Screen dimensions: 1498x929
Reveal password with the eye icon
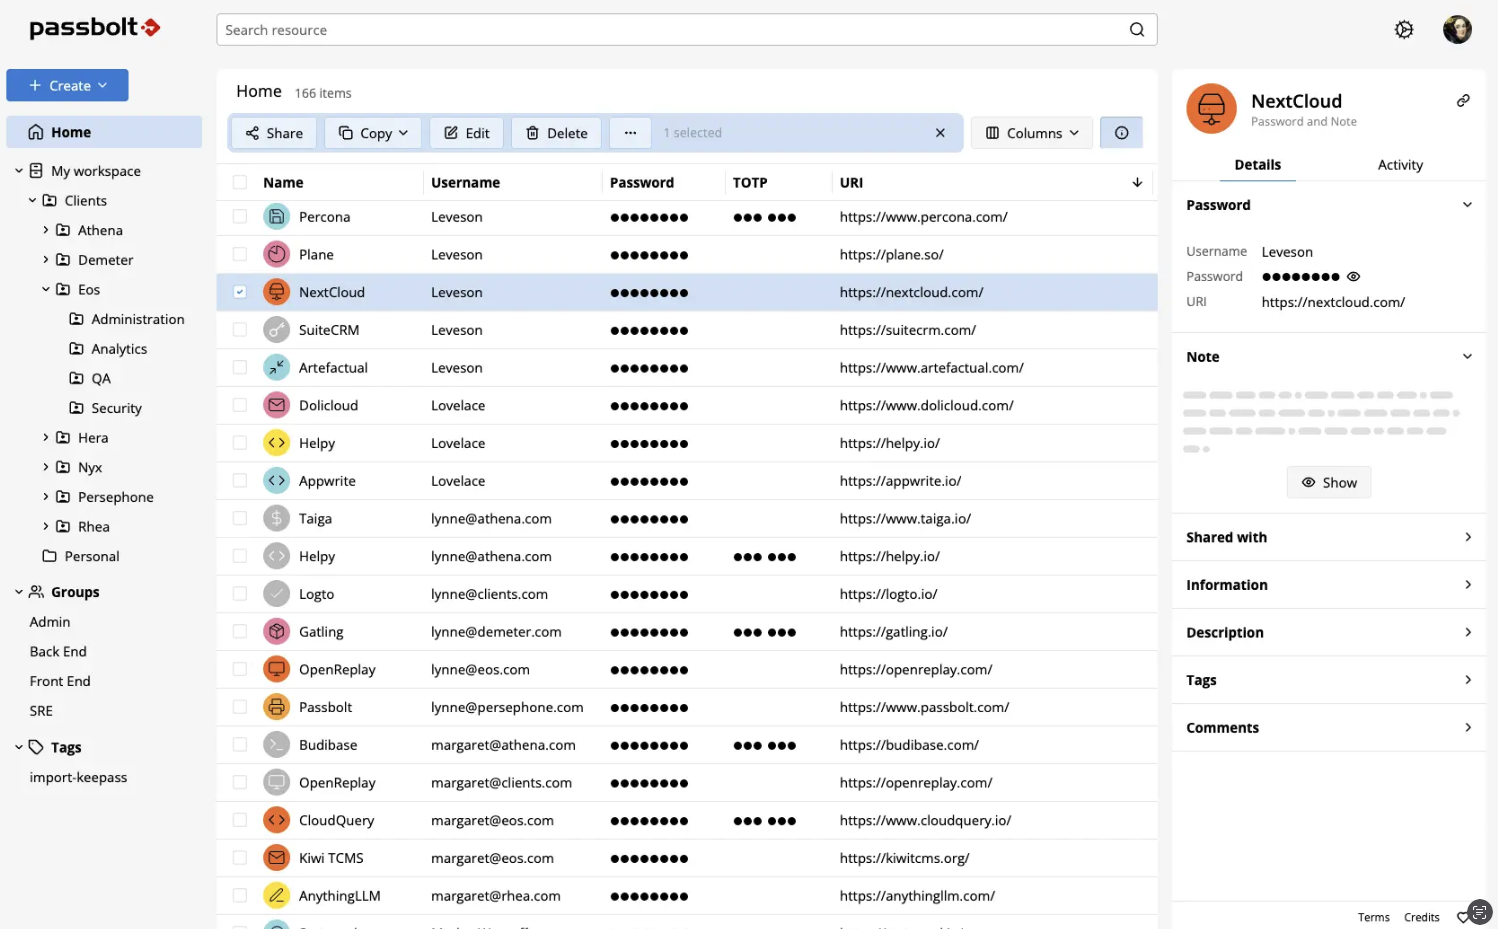1353,277
